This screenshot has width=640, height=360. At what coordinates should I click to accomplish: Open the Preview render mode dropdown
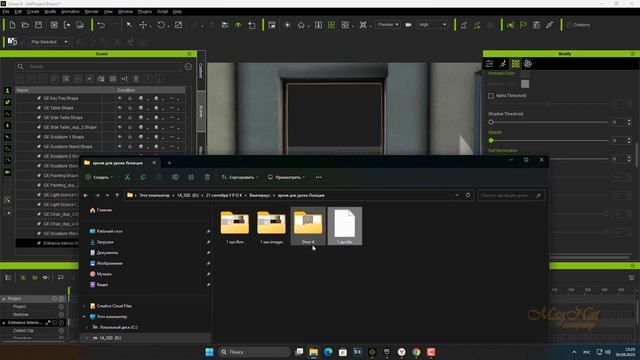388,25
